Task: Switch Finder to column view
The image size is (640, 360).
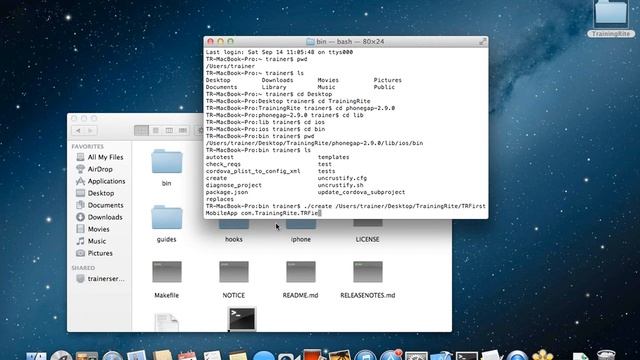Action: click(x=169, y=131)
